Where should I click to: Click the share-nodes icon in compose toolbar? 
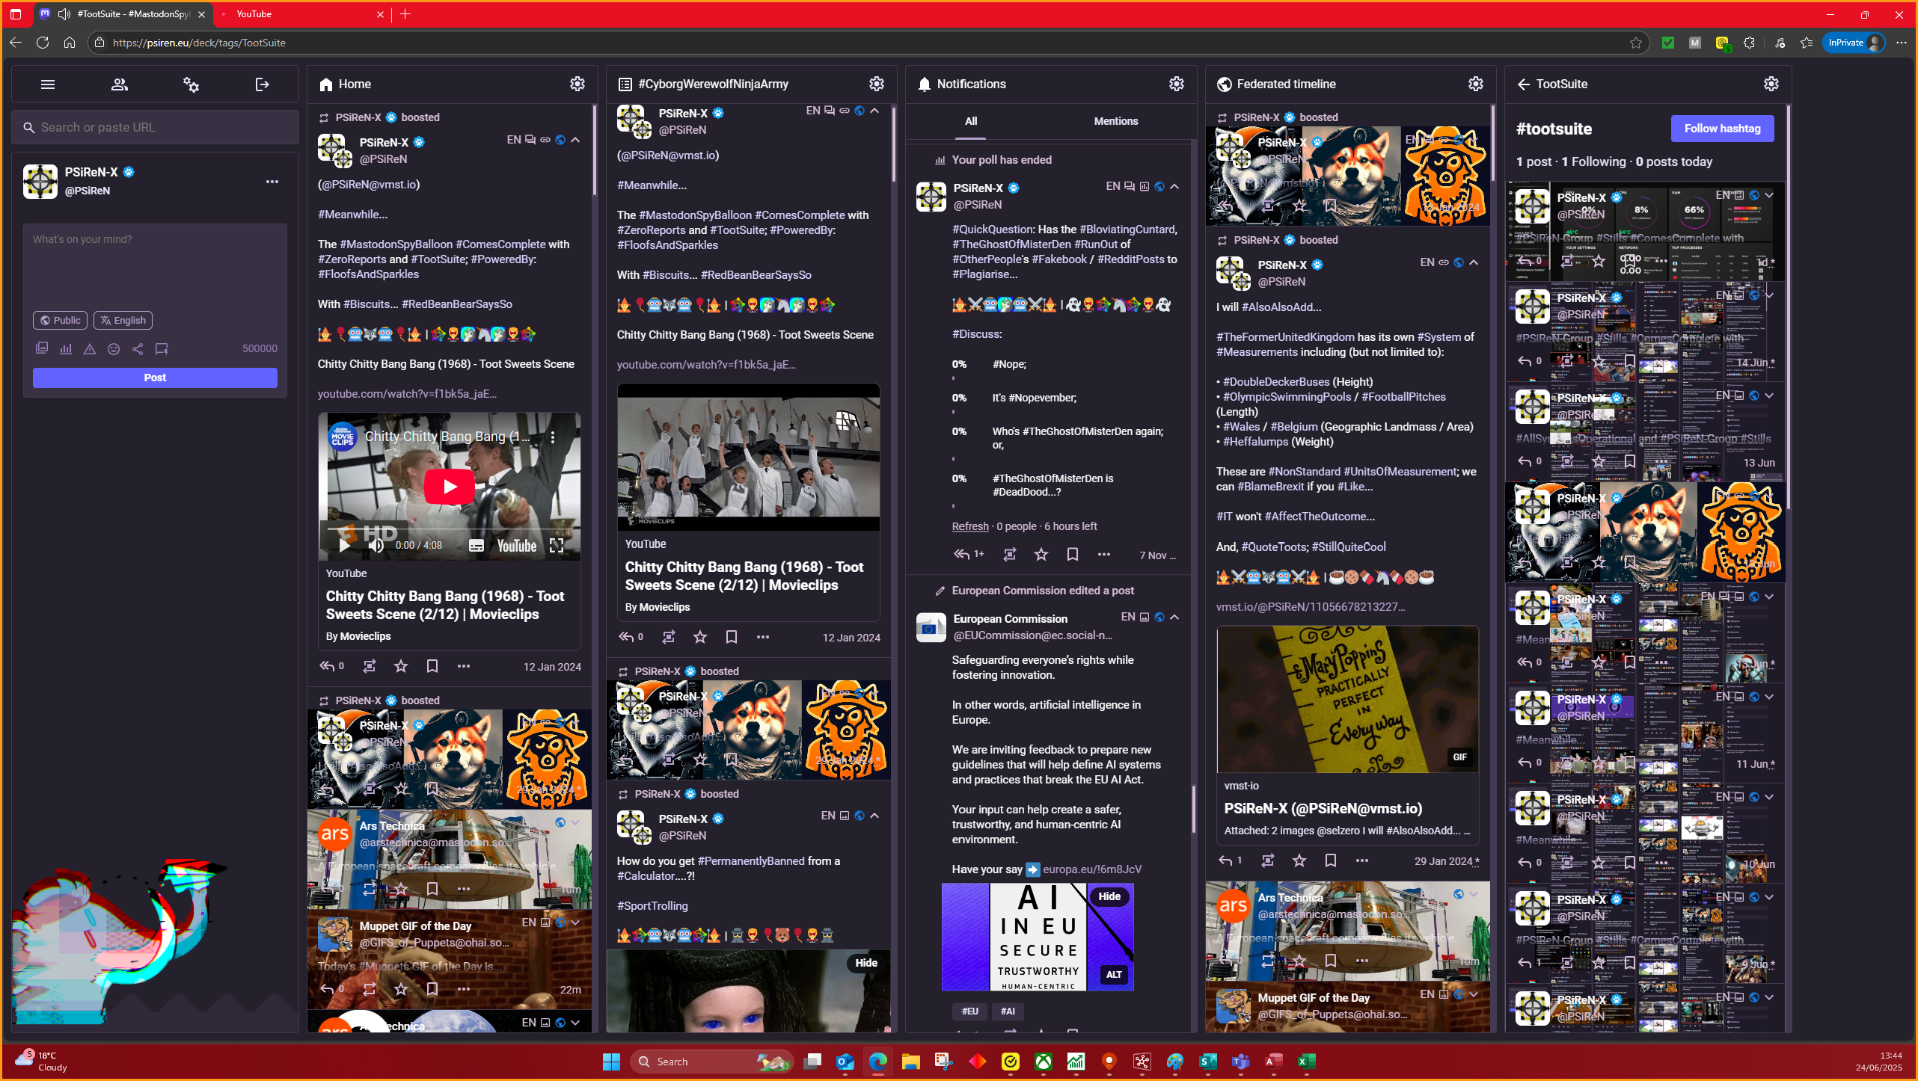(138, 348)
